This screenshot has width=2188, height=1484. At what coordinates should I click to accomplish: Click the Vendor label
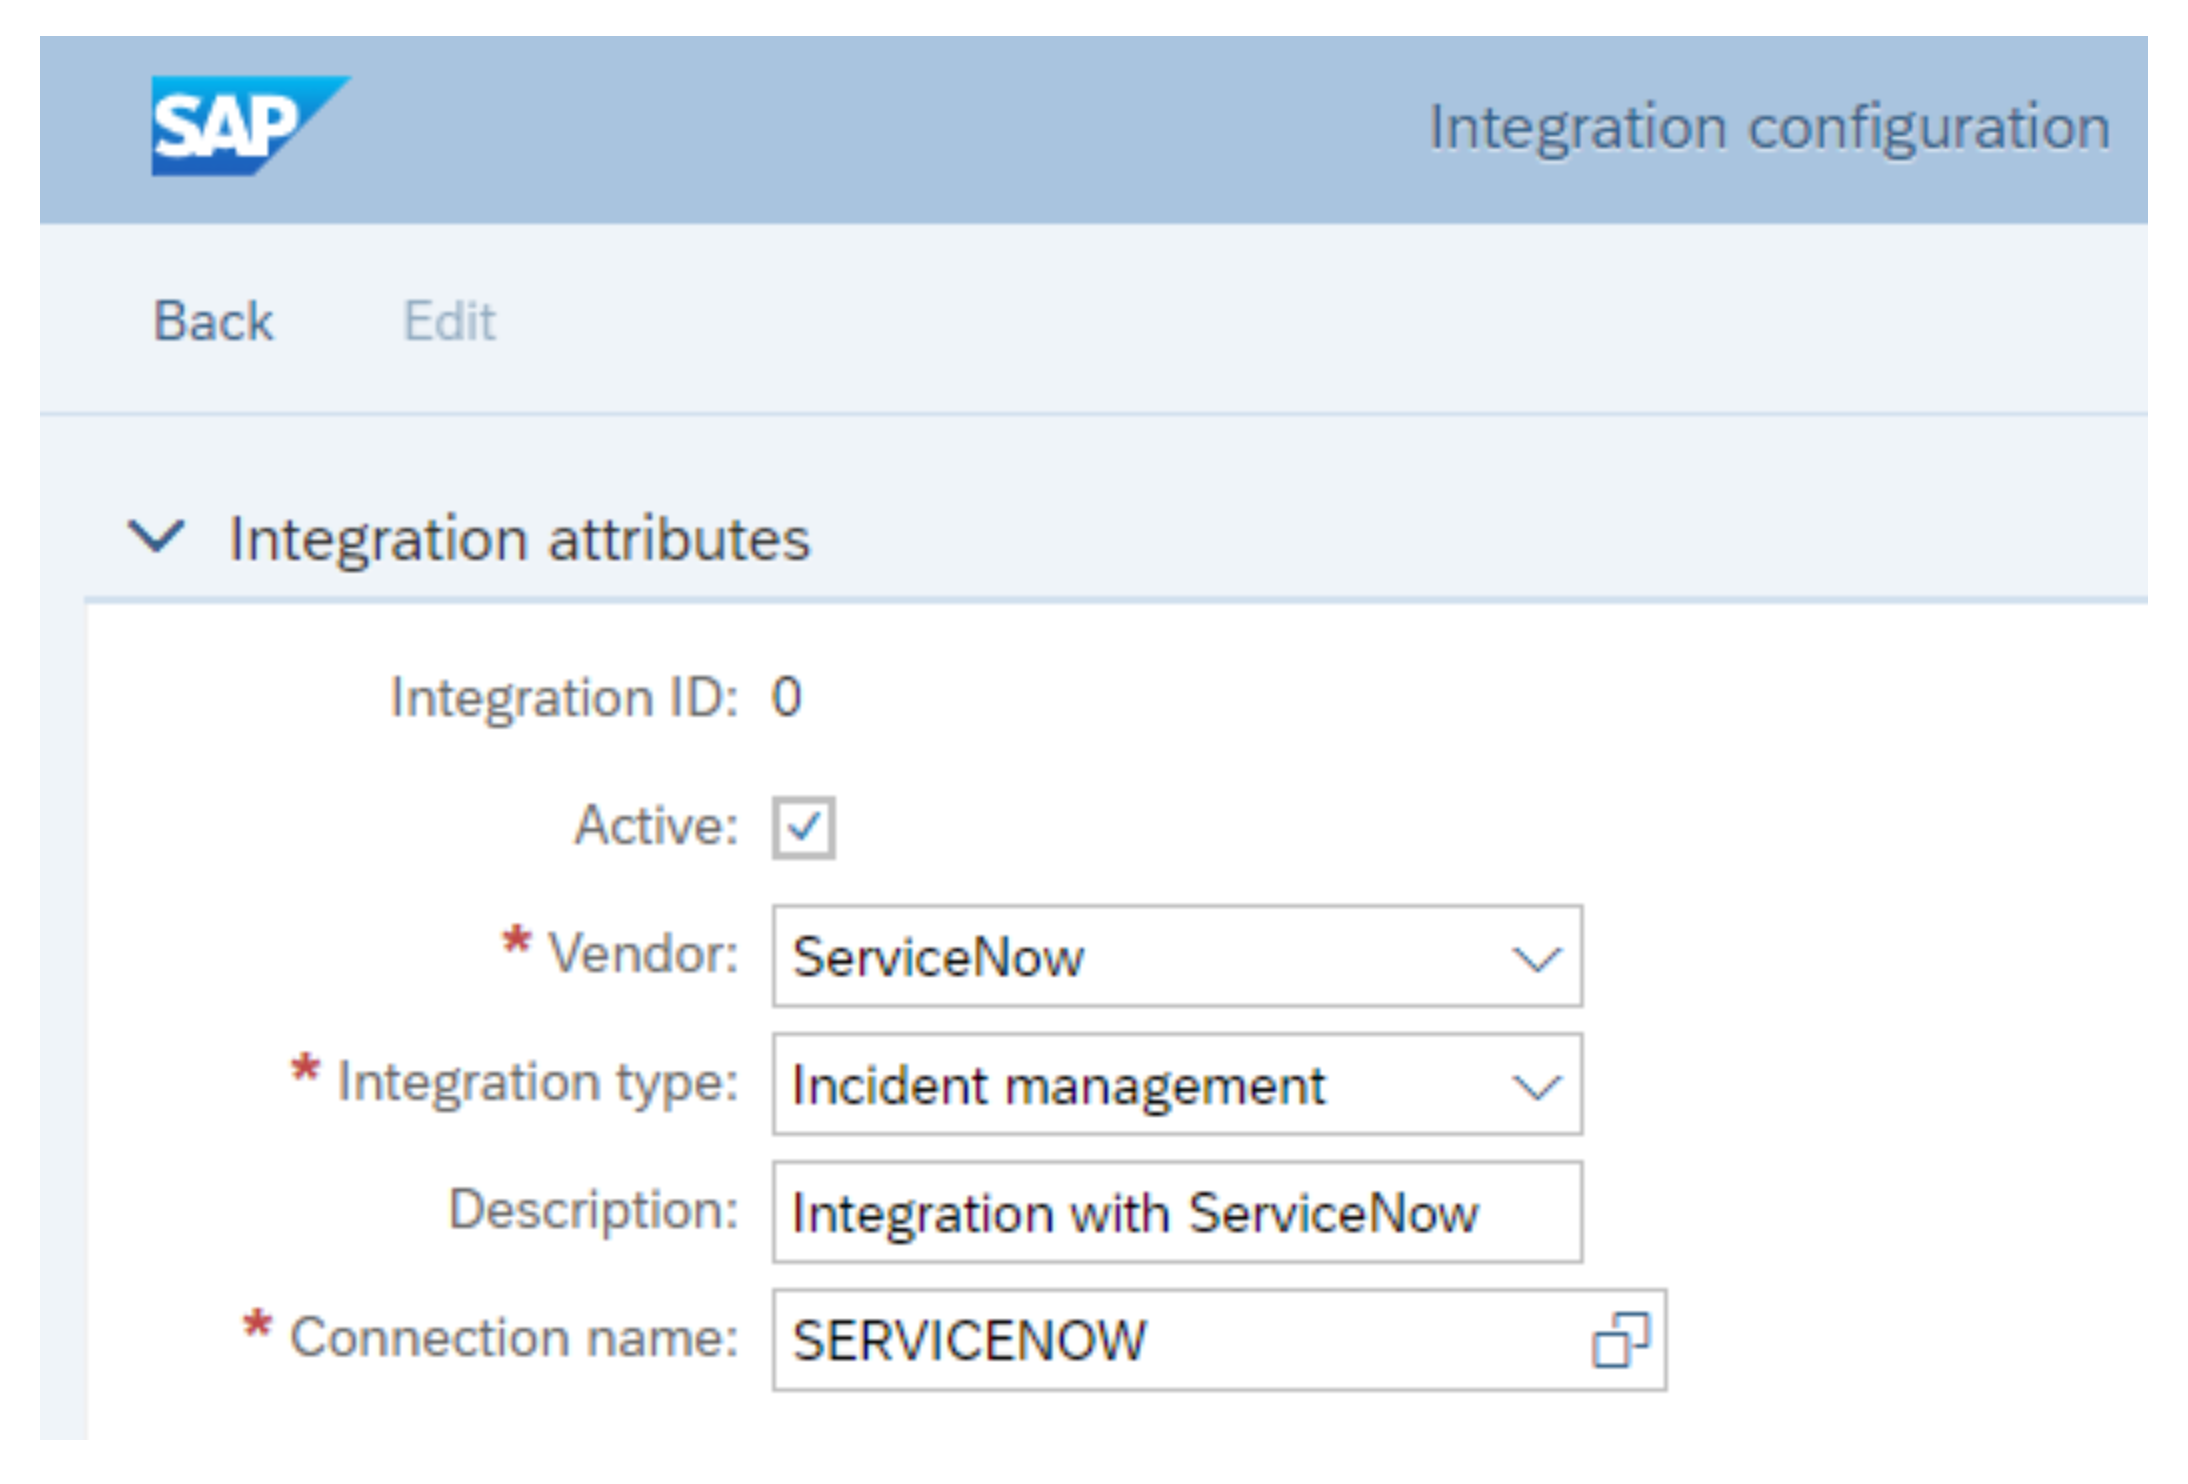[x=644, y=954]
